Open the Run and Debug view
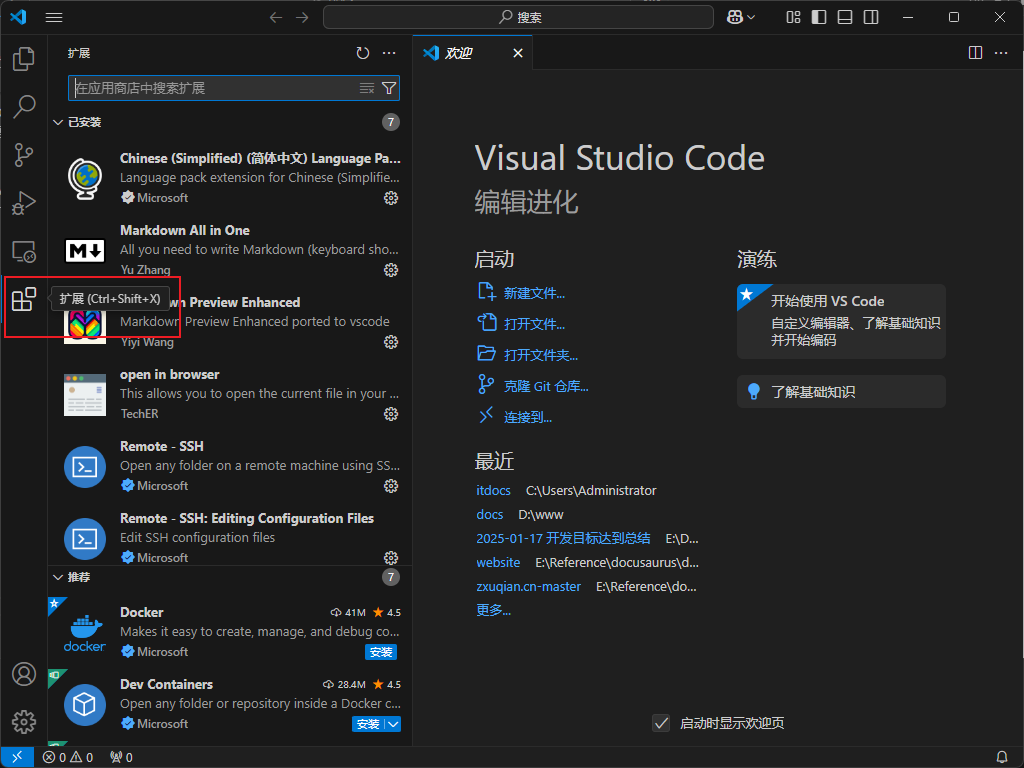This screenshot has width=1024, height=768. [24, 203]
